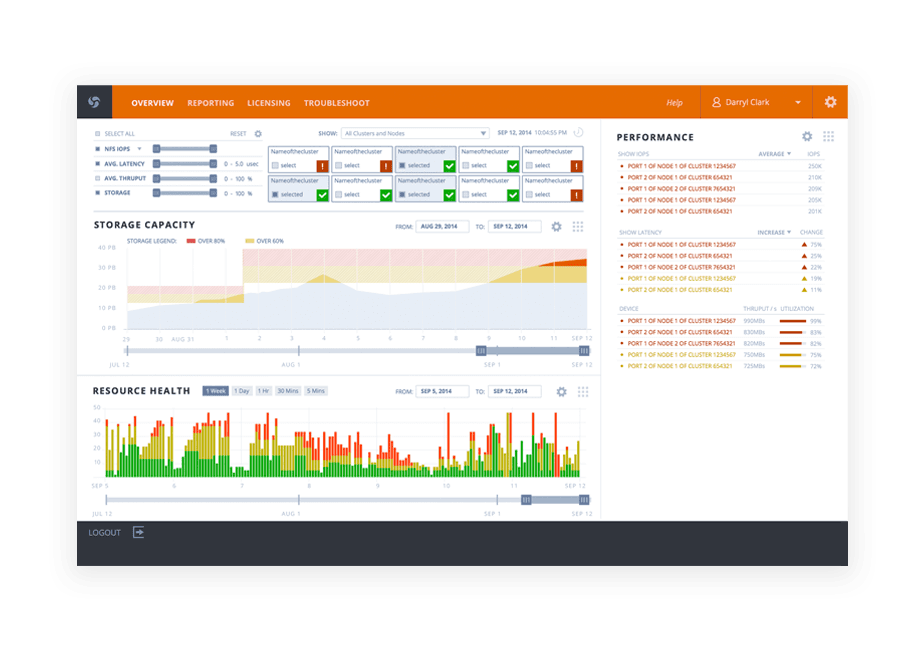This screenshot has height=650, width=924.
Task: Enable the Avg. Thruput checkbox
Action: (98, 178)
